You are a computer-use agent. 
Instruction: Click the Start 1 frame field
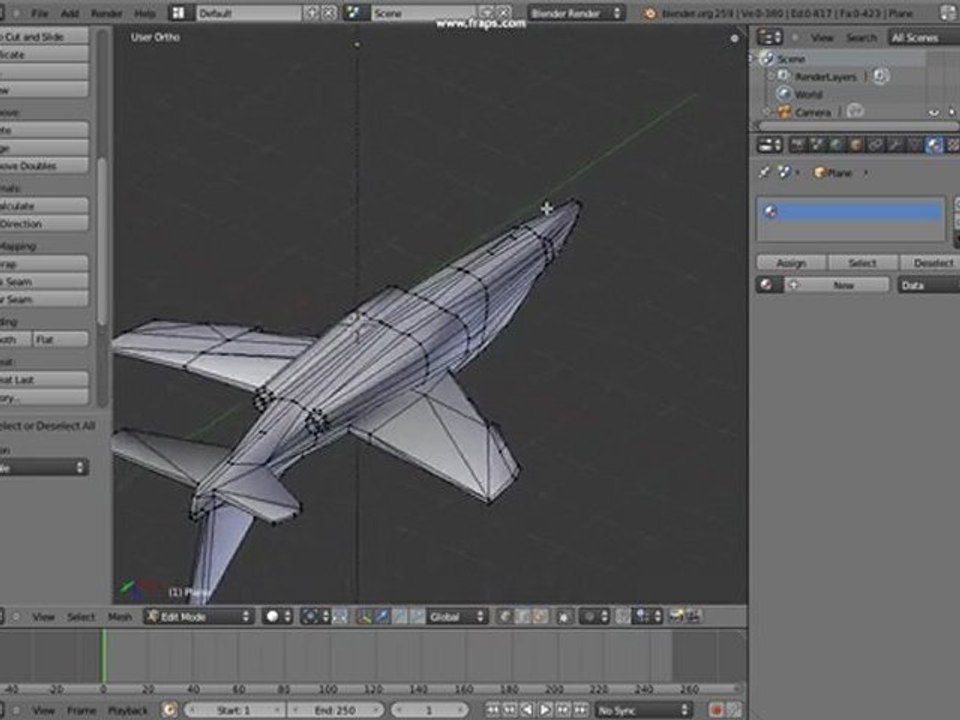[233, 710]
